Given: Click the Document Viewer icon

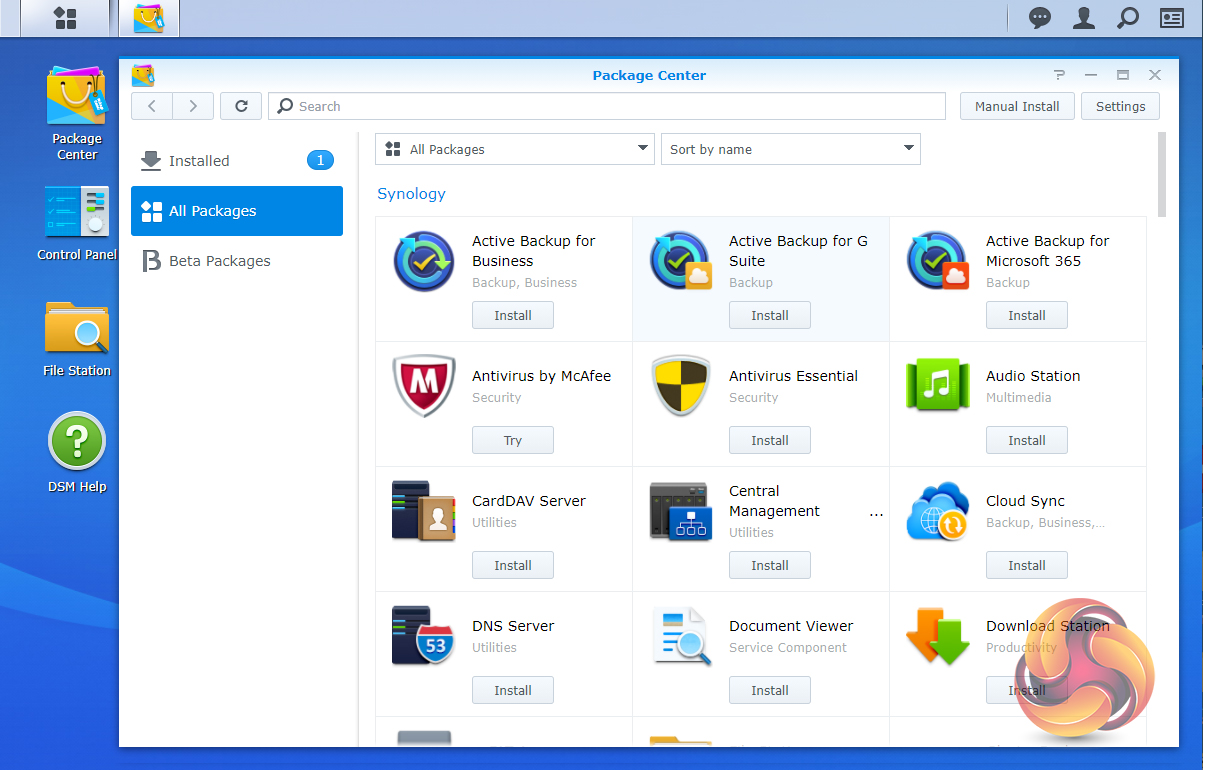Looking at the screenshot, I should [681, 636].
